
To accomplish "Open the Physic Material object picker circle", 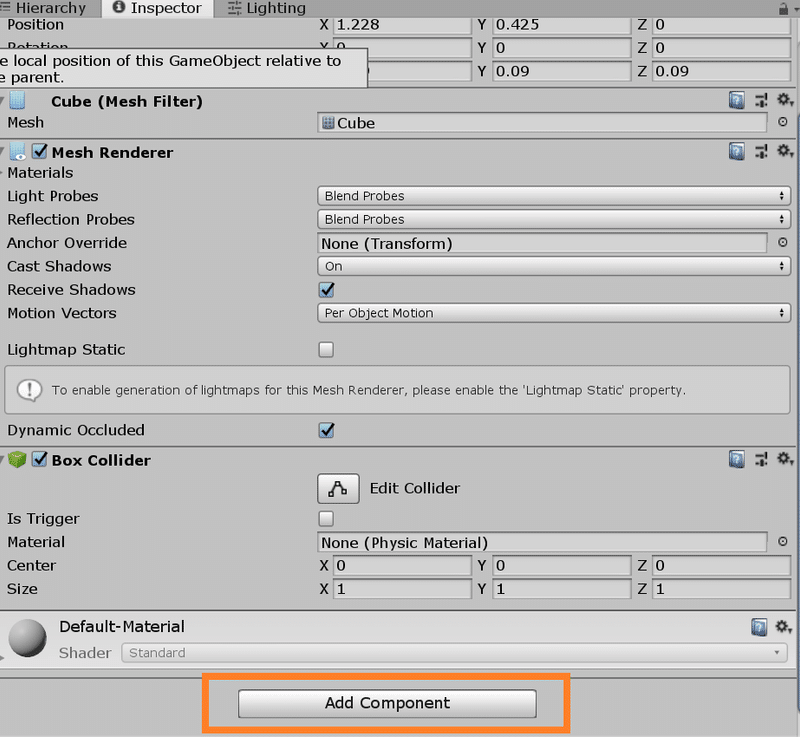I will [783, 541].
